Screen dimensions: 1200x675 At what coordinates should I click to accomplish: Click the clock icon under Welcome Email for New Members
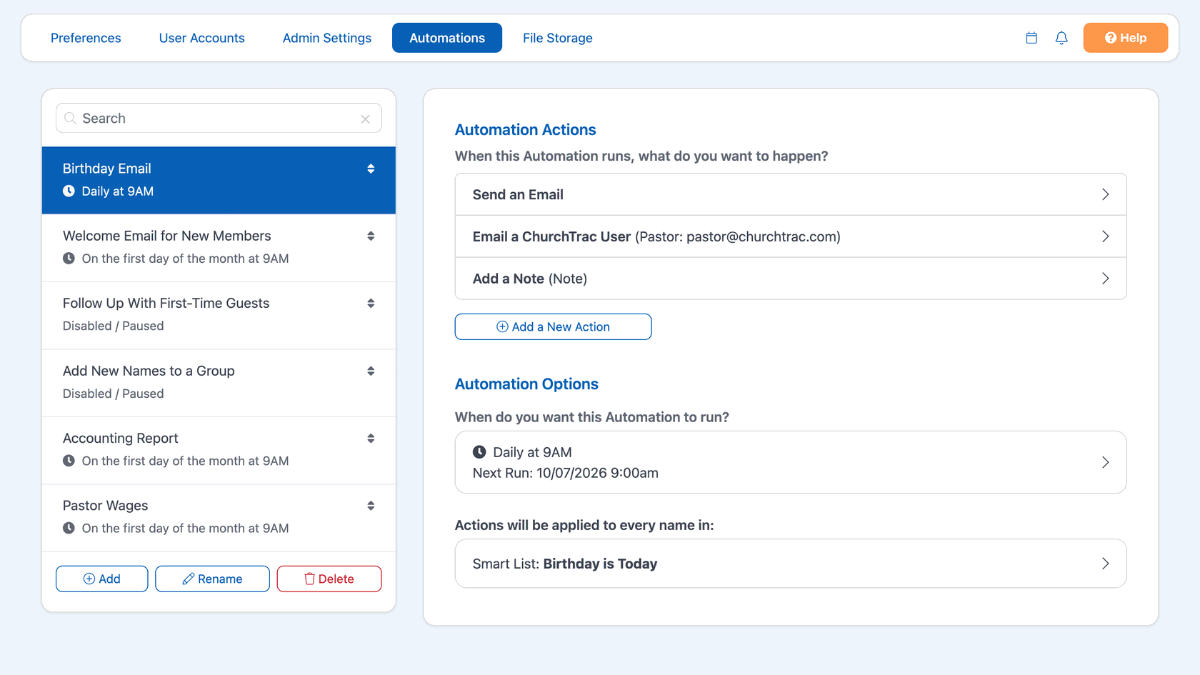pos(69,258)
